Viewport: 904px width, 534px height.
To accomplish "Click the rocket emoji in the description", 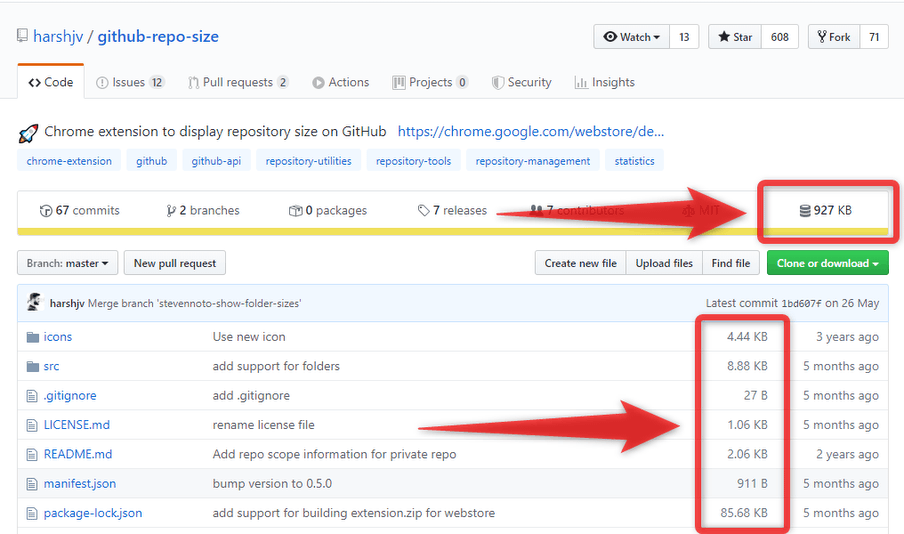I will click(28, 133).
